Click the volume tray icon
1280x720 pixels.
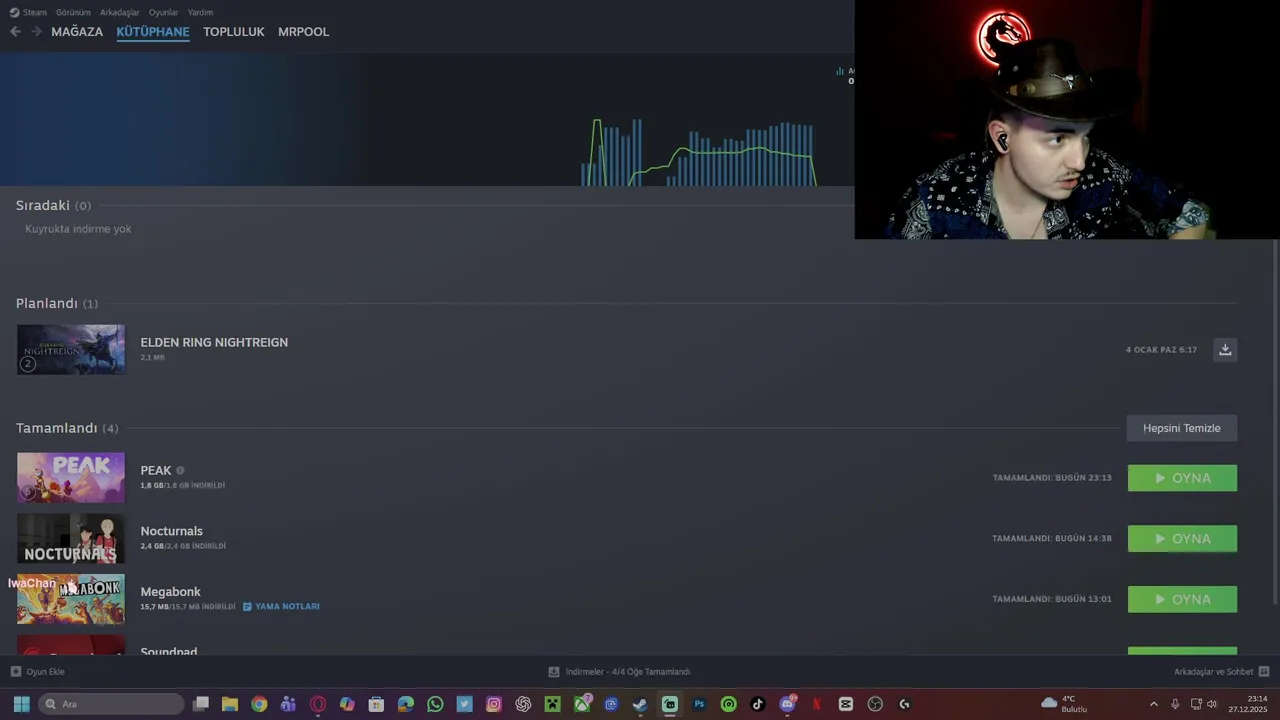pos(1212,704)
